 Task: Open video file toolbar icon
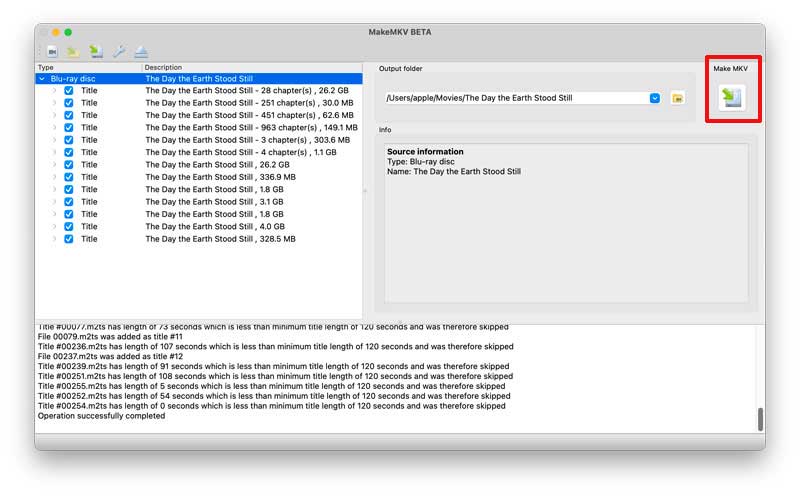point(52,51)
